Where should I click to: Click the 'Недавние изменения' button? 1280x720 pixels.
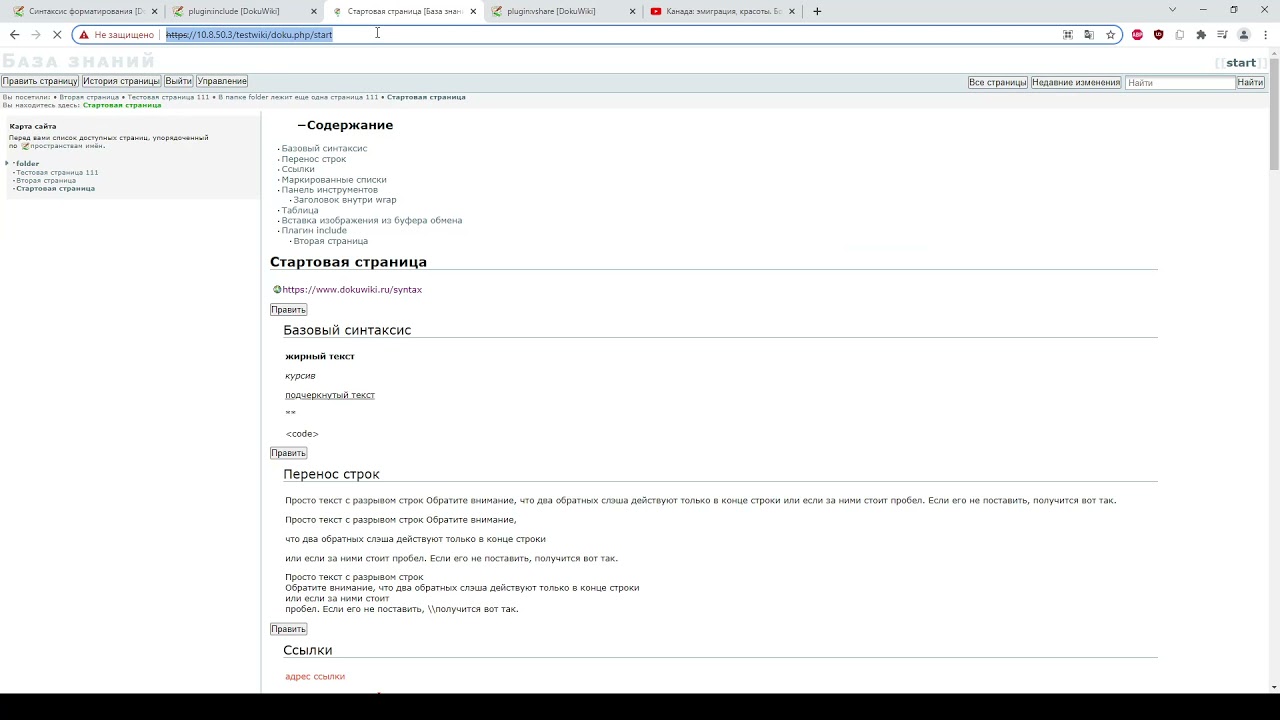click(x=1076, y=83)
